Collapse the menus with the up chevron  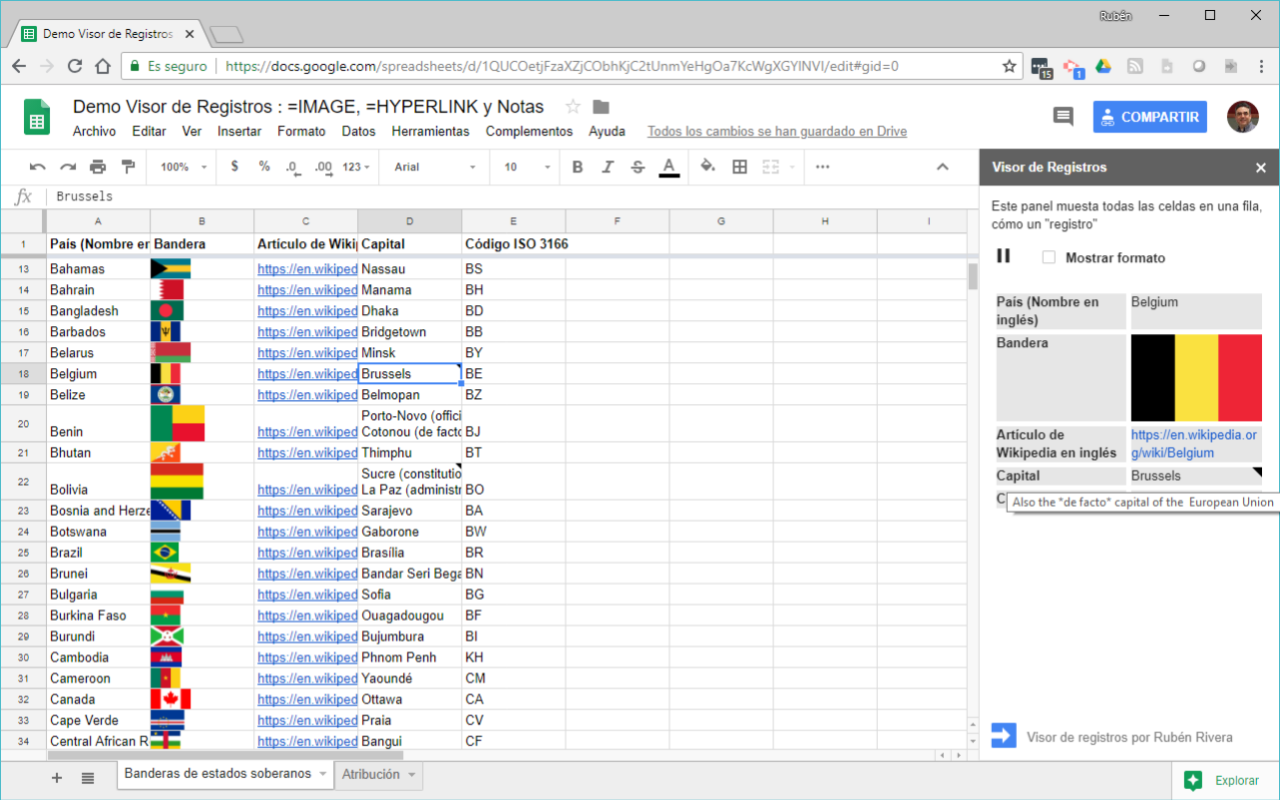coord(942,167)
